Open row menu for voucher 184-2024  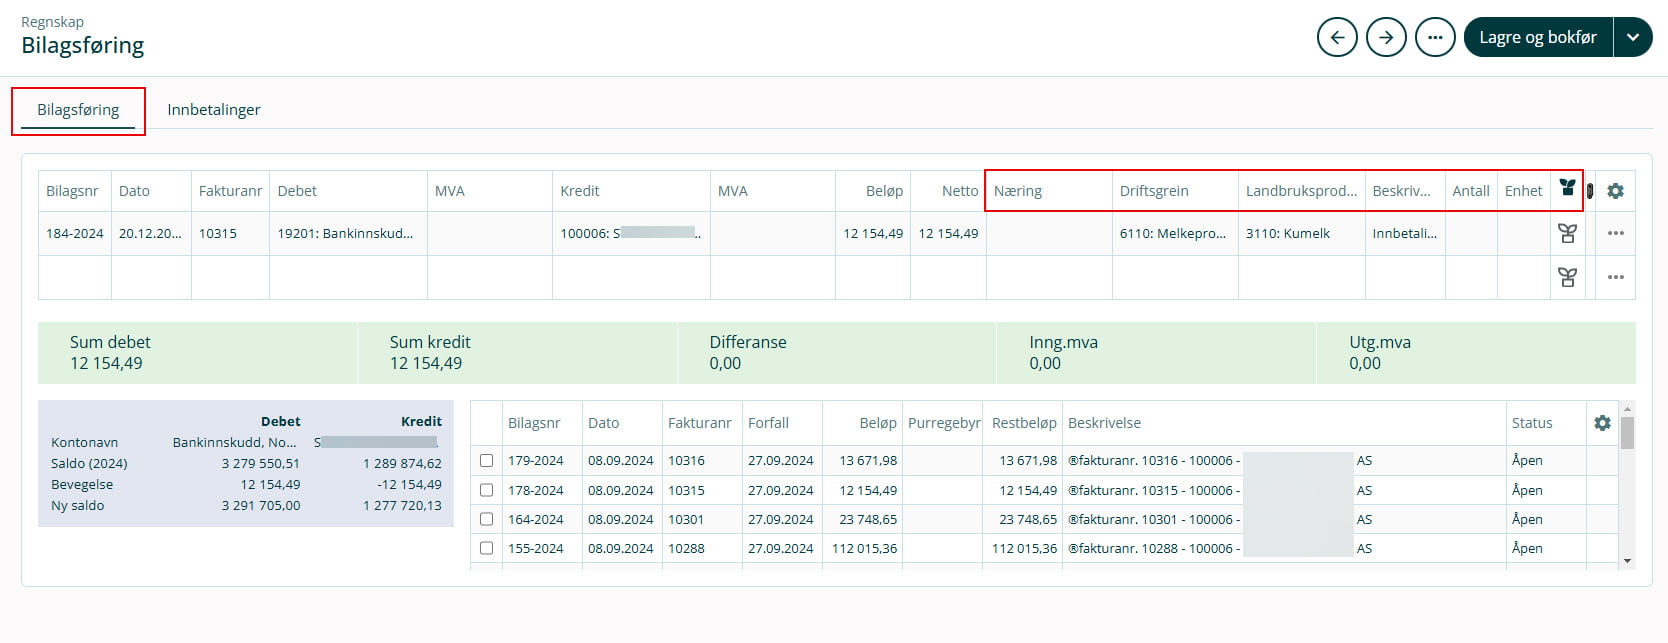[x=1615, y=233]
